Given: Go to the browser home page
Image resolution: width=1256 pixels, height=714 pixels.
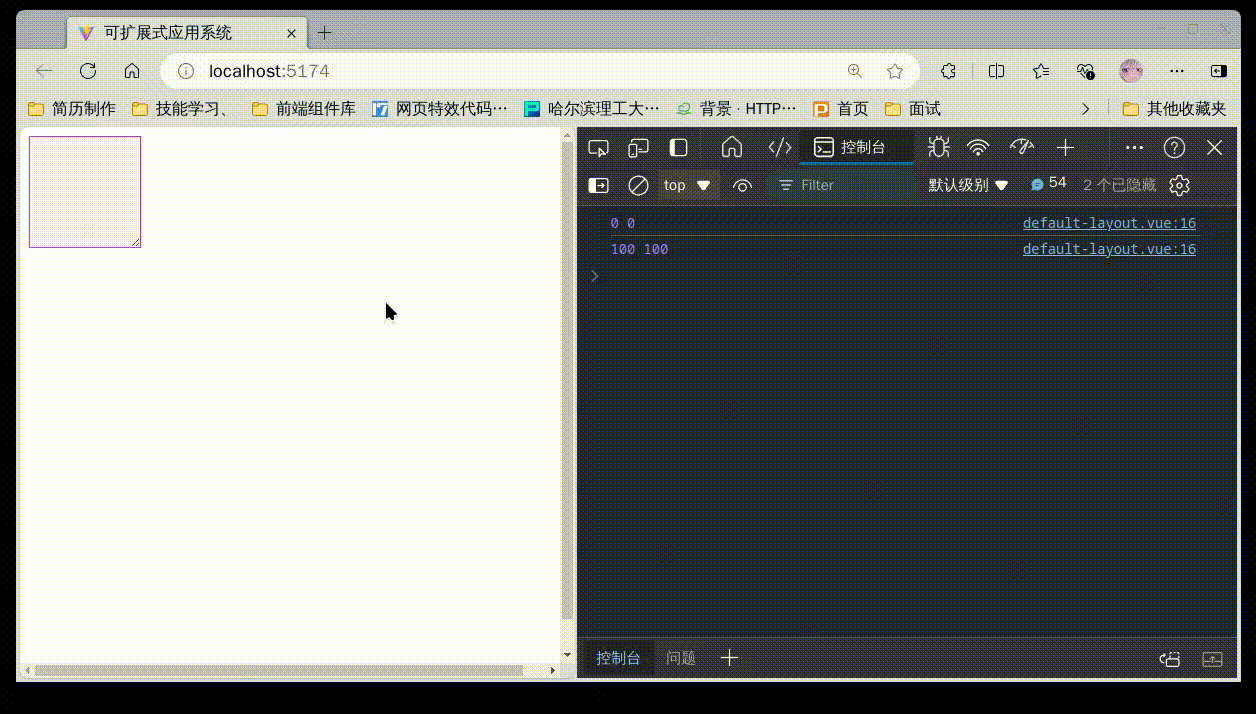Looking at the screenshot, I should [132, 71].
